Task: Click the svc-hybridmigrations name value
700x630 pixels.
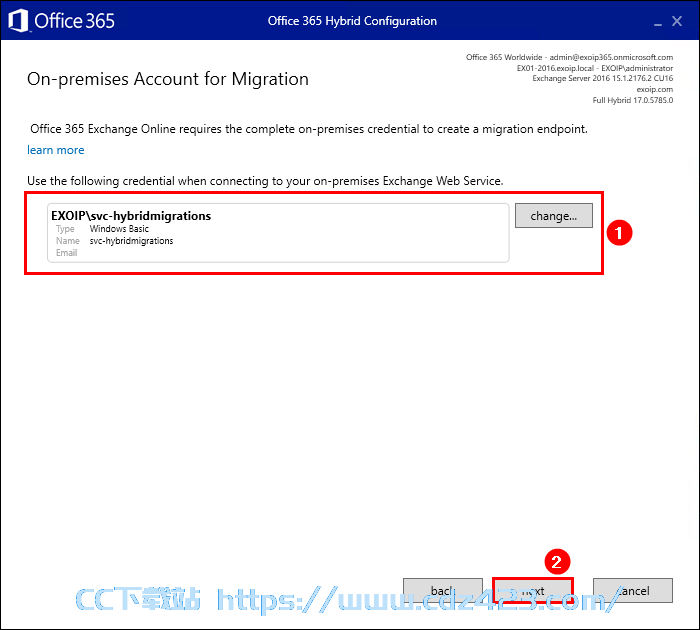Action: pos(131,241)
